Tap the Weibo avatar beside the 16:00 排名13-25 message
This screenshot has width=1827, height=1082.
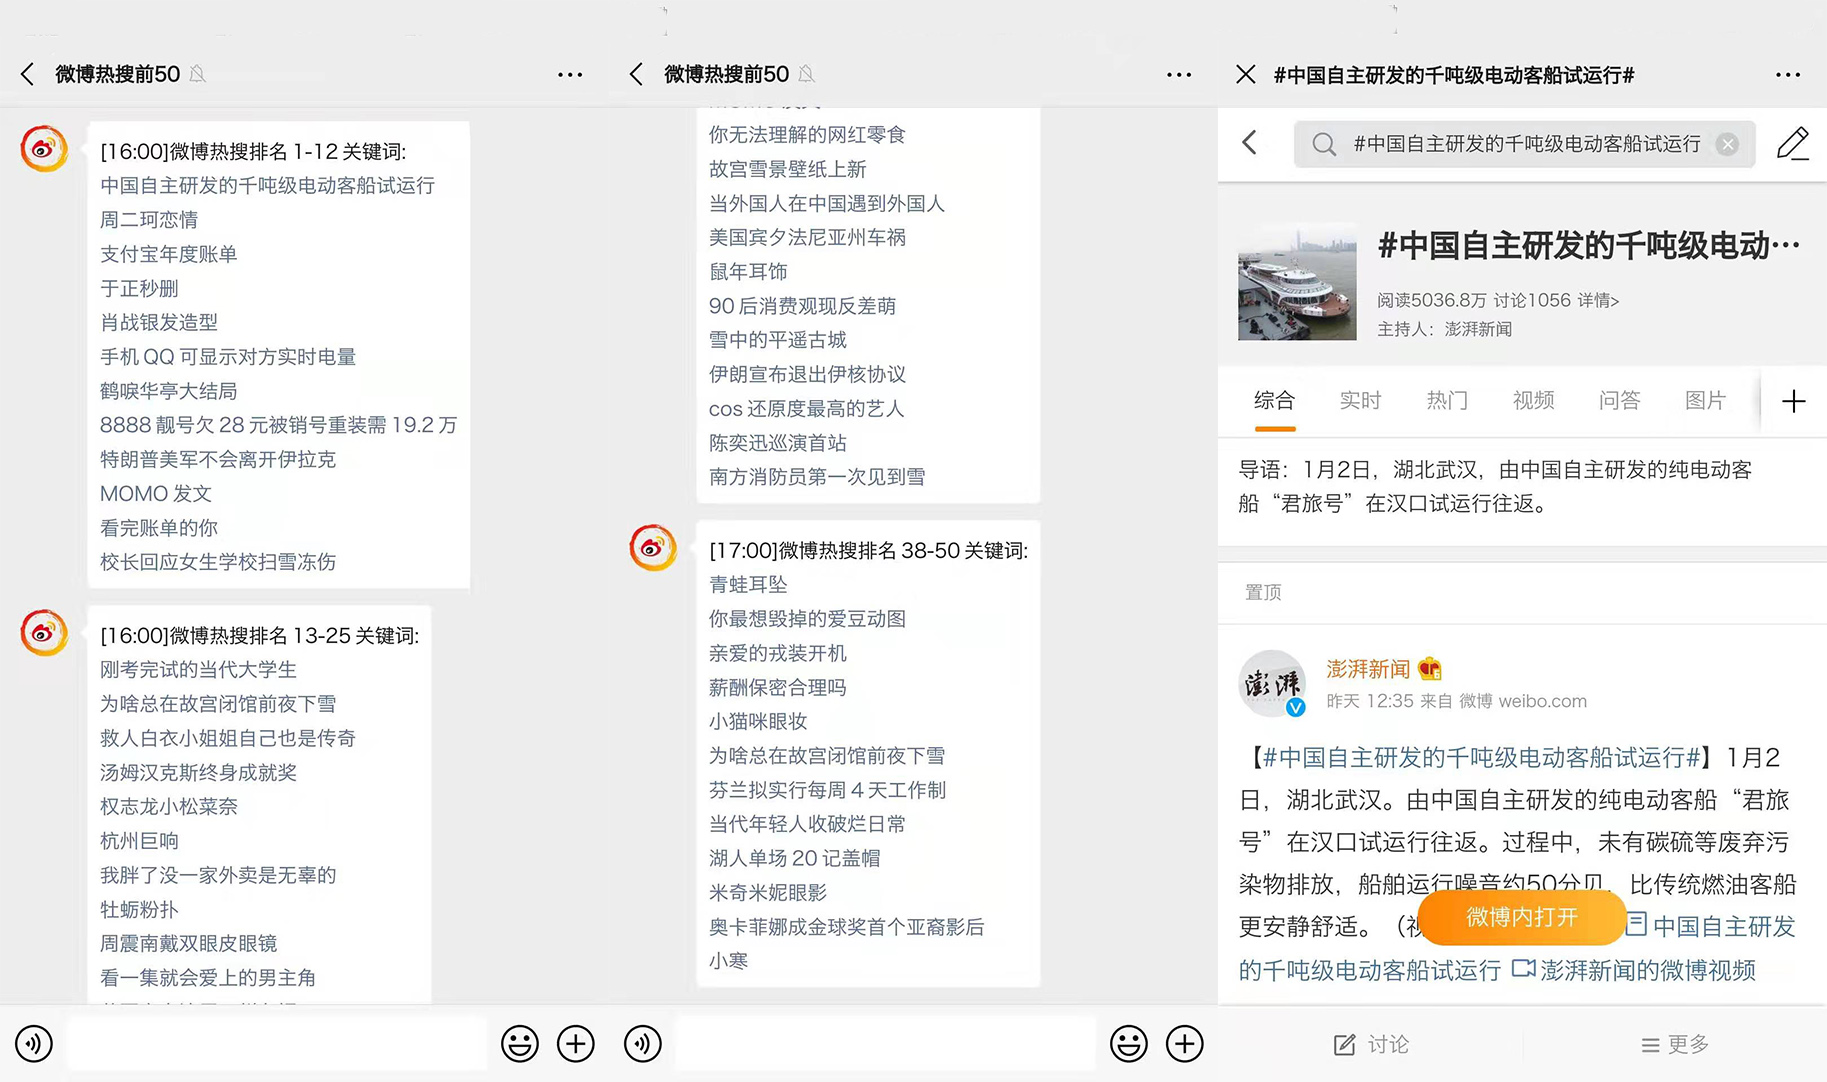point(44,633)
